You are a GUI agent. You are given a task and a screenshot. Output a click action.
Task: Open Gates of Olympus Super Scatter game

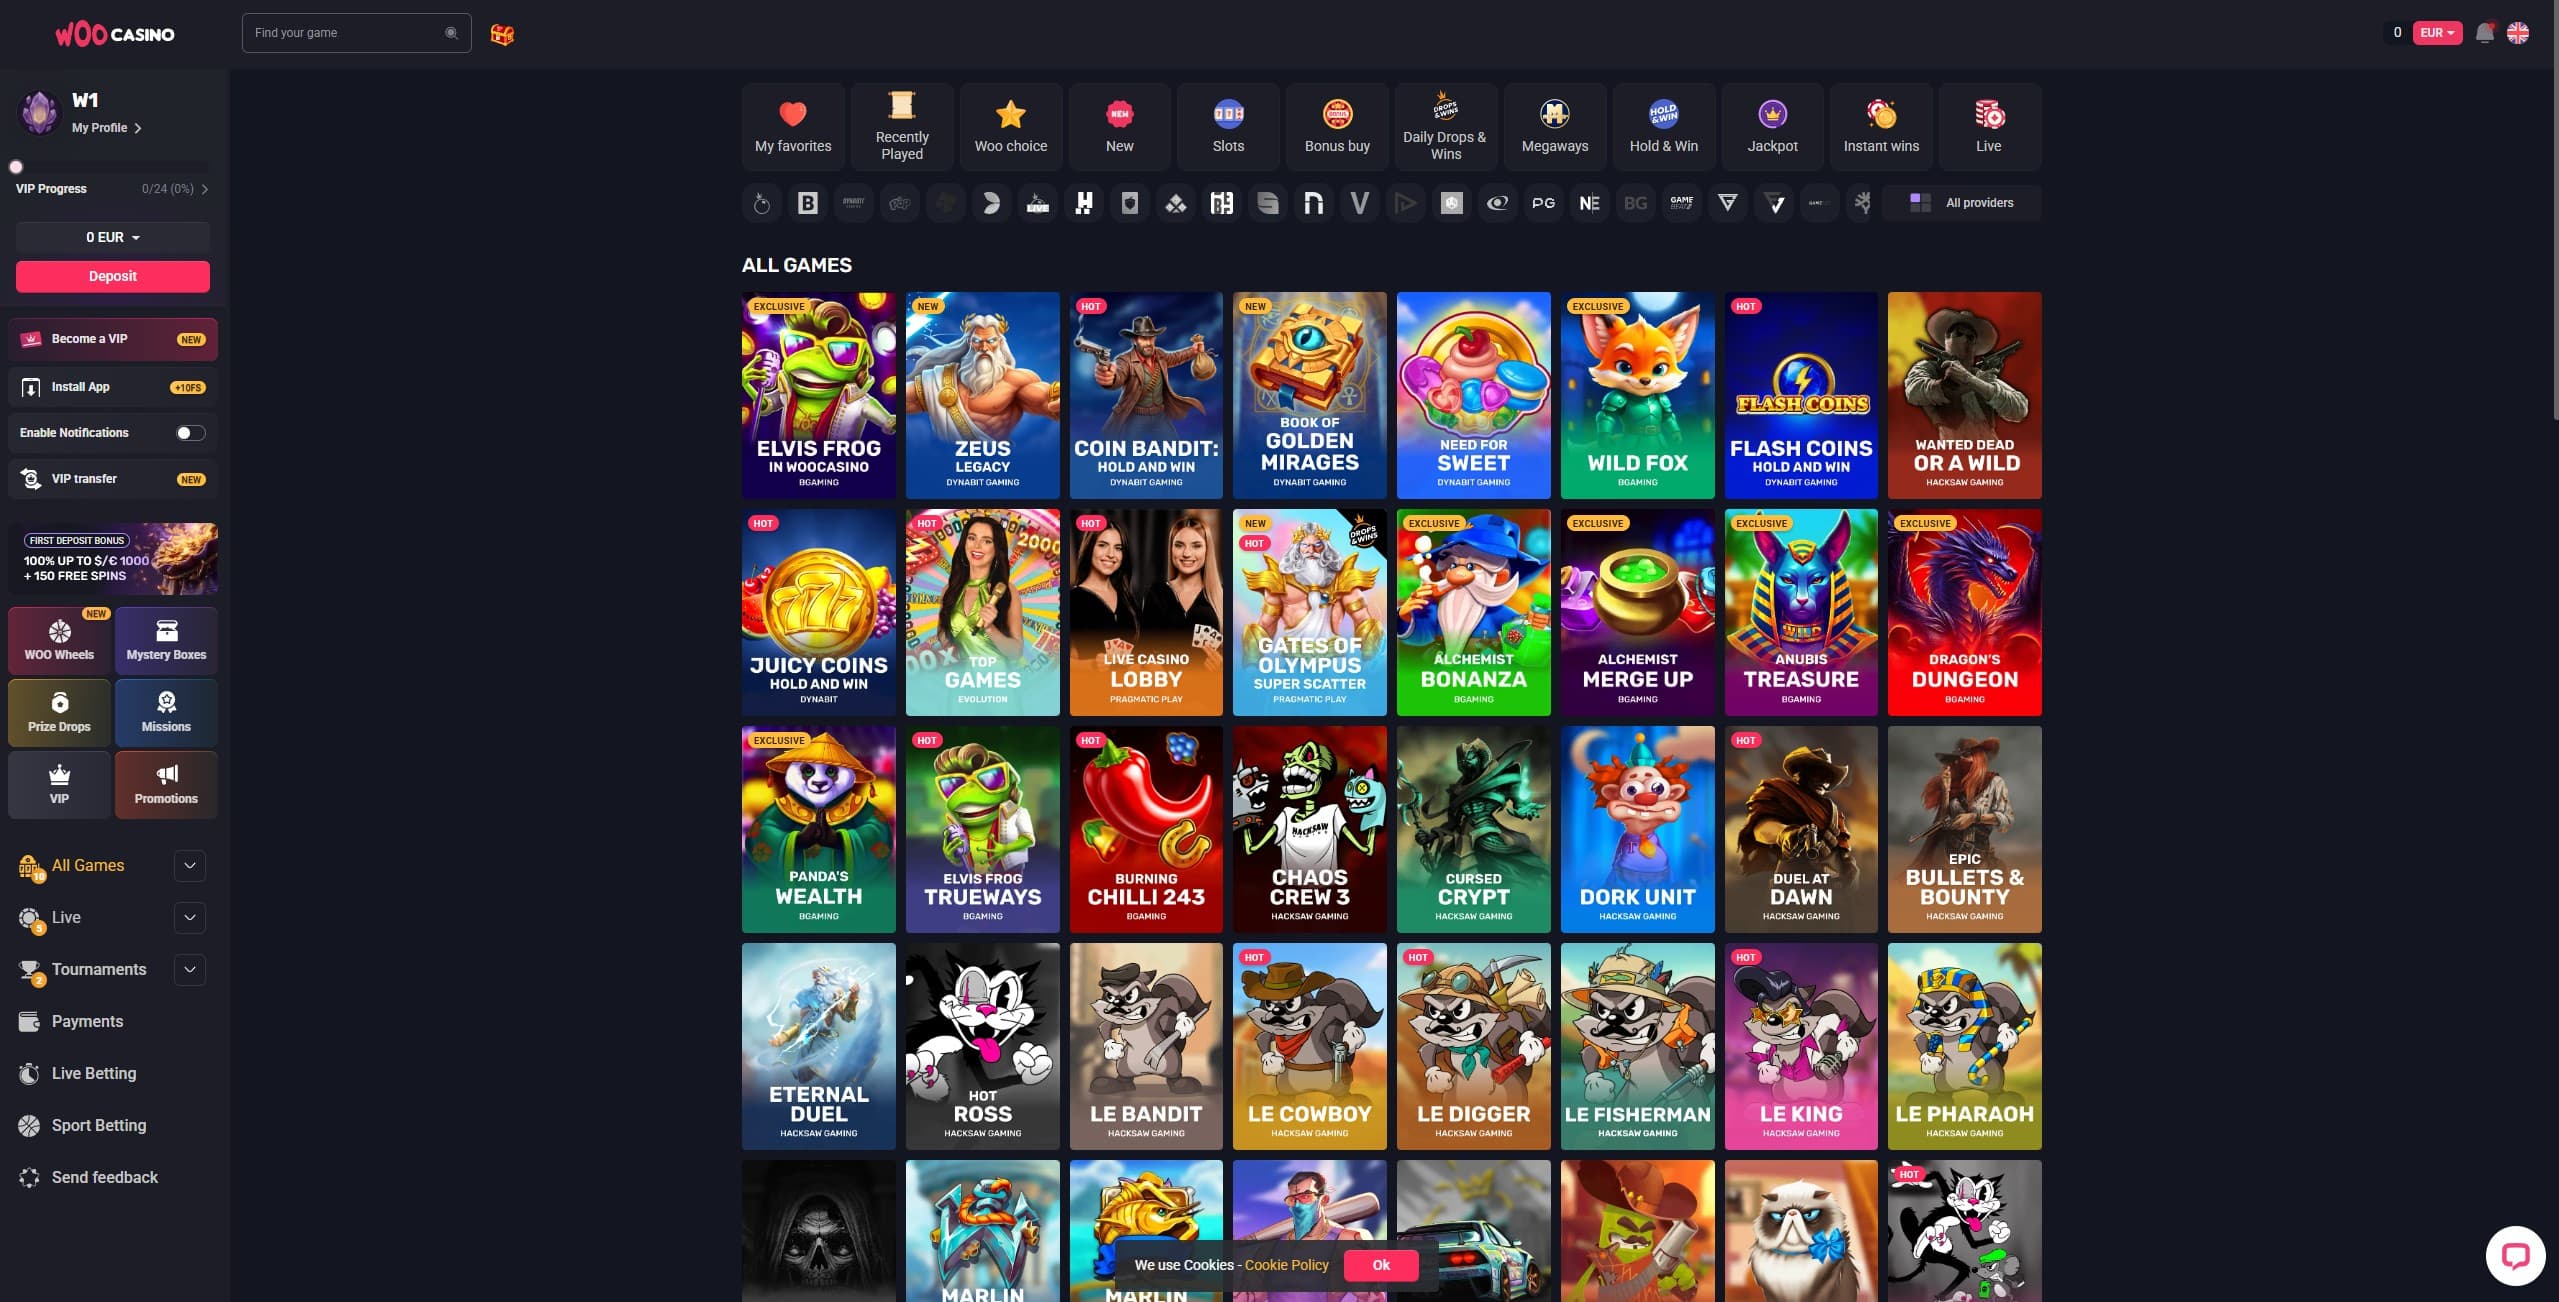tap(1310, 612)
